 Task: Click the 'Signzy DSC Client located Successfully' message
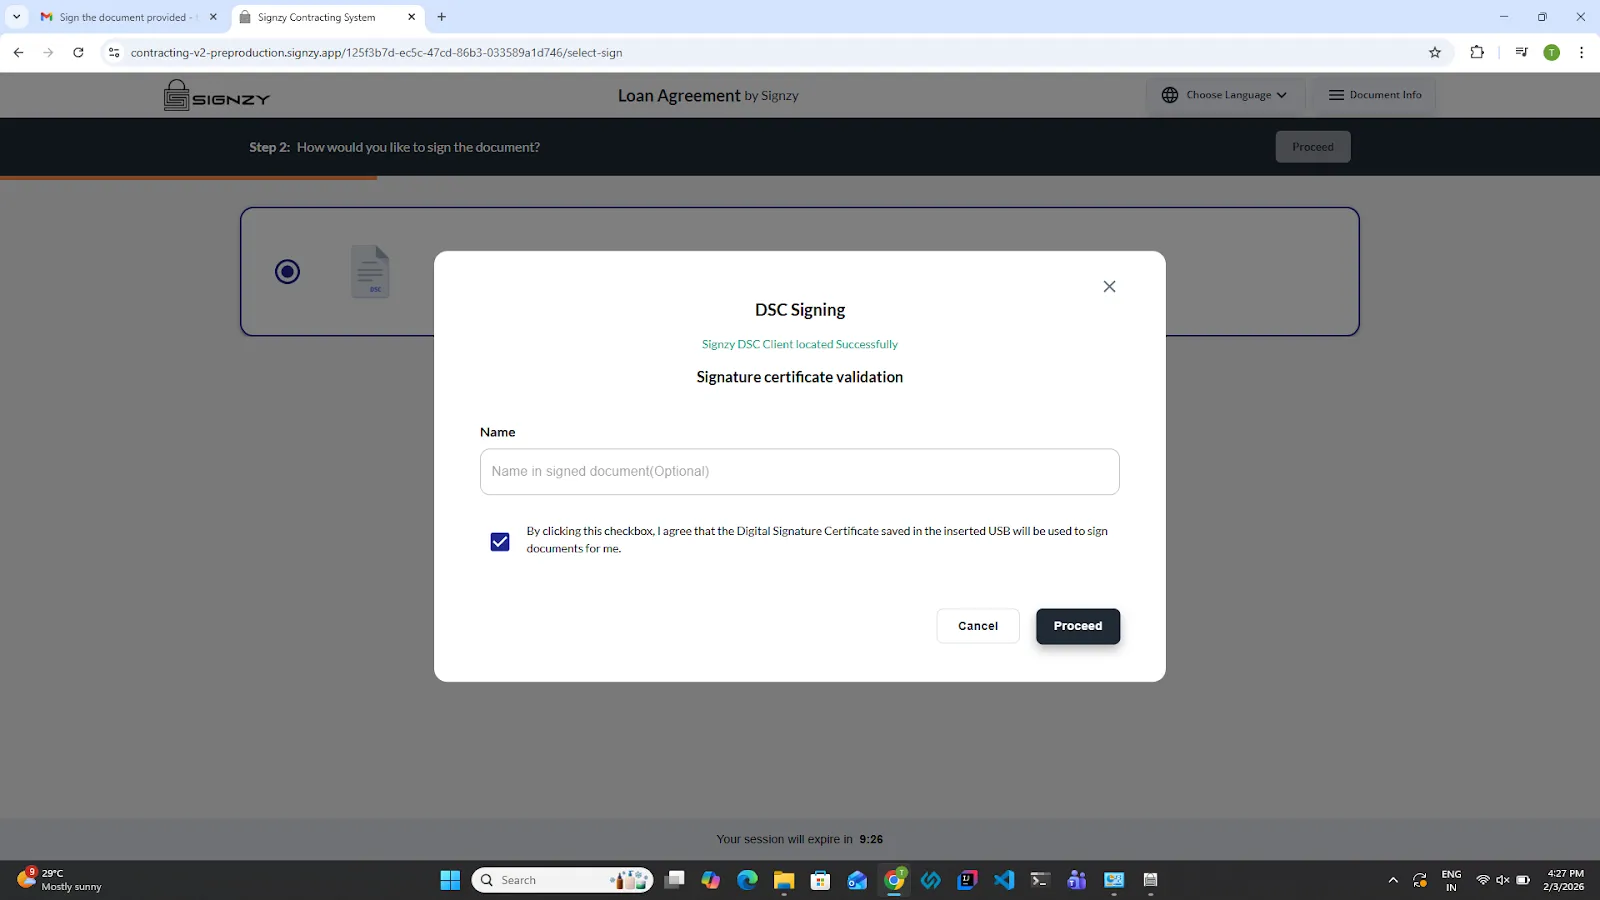coord(799,344)
